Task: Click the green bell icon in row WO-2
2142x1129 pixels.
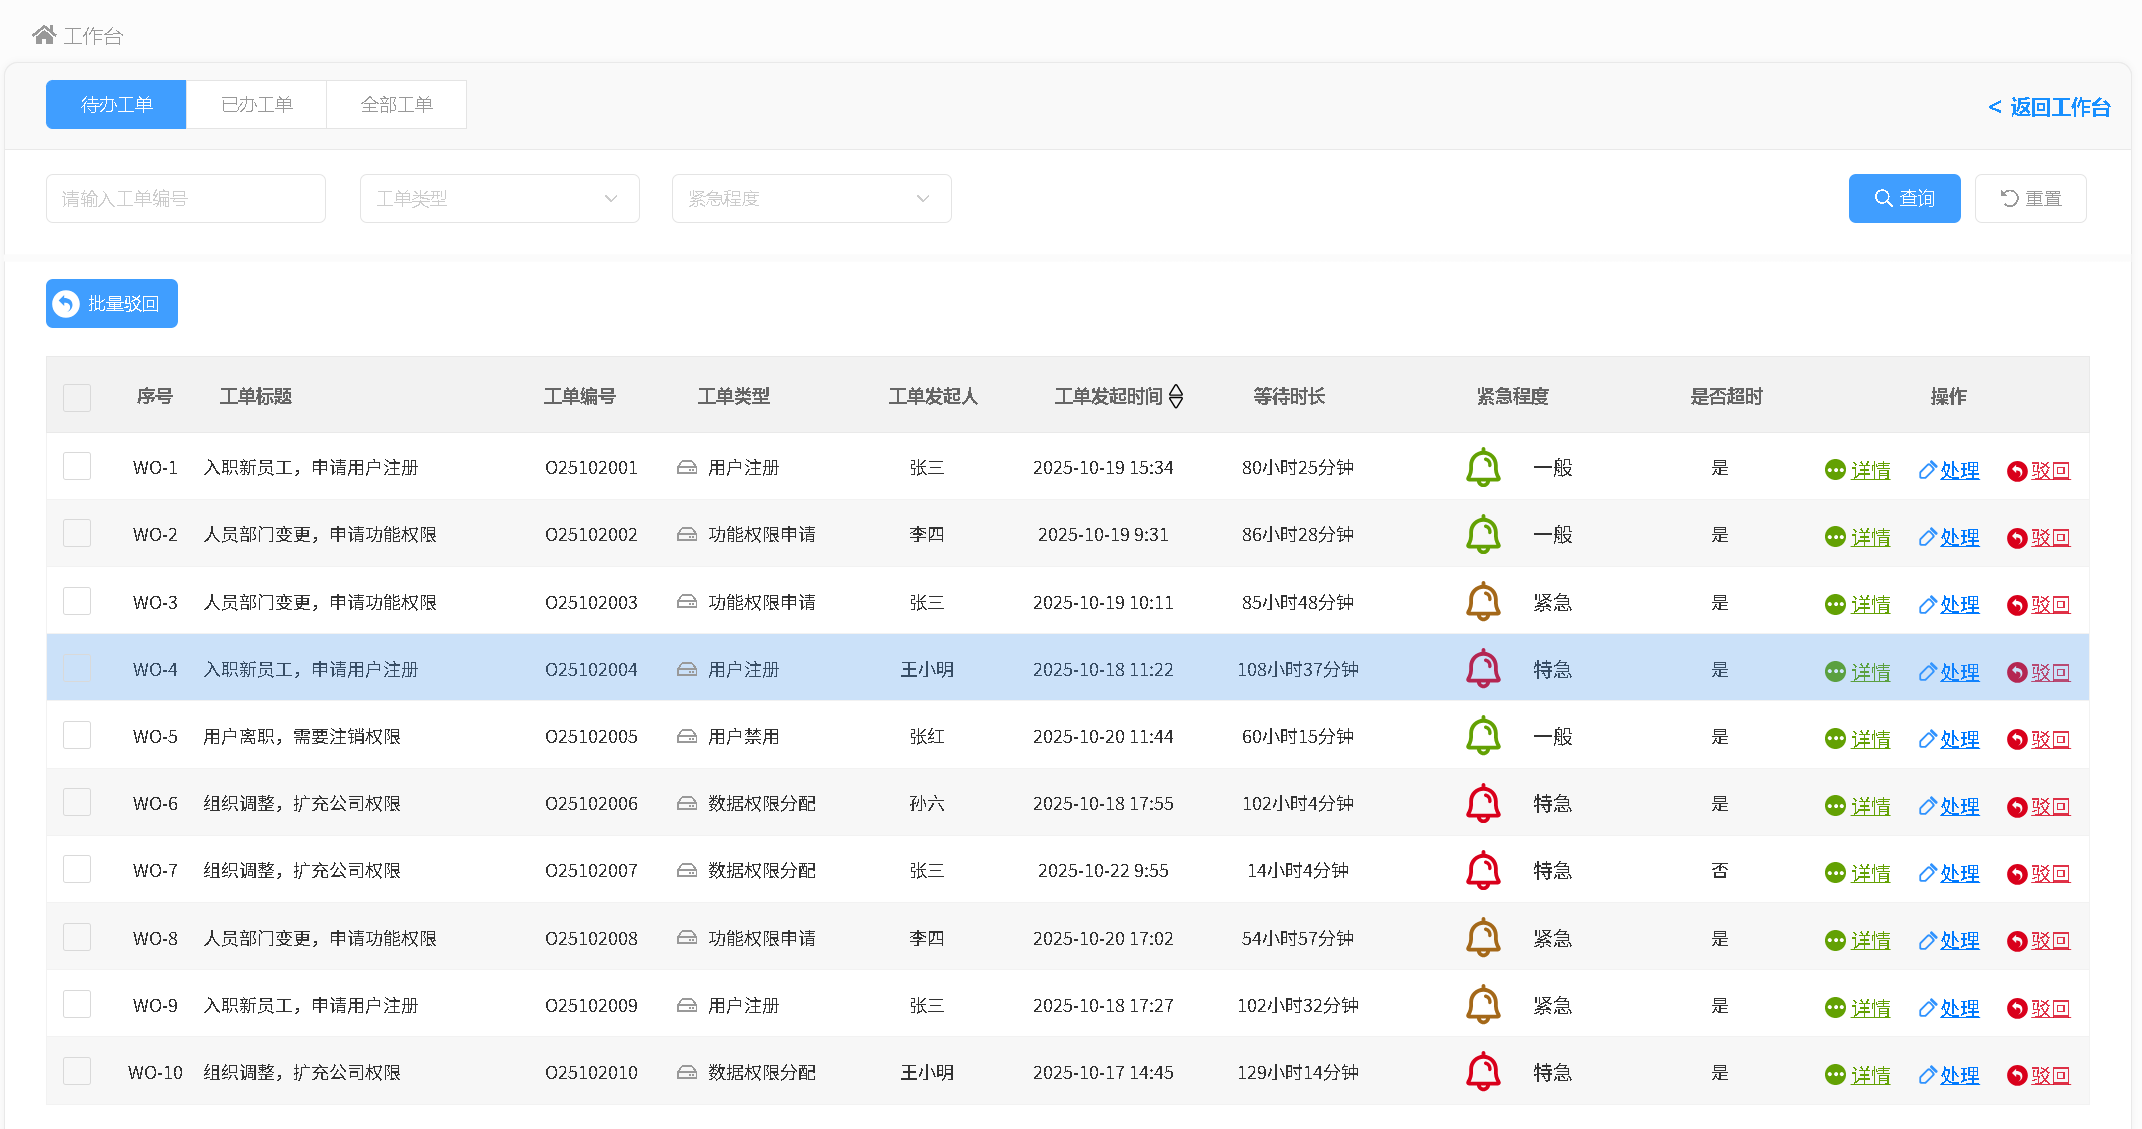Action: pos(1482,534)
